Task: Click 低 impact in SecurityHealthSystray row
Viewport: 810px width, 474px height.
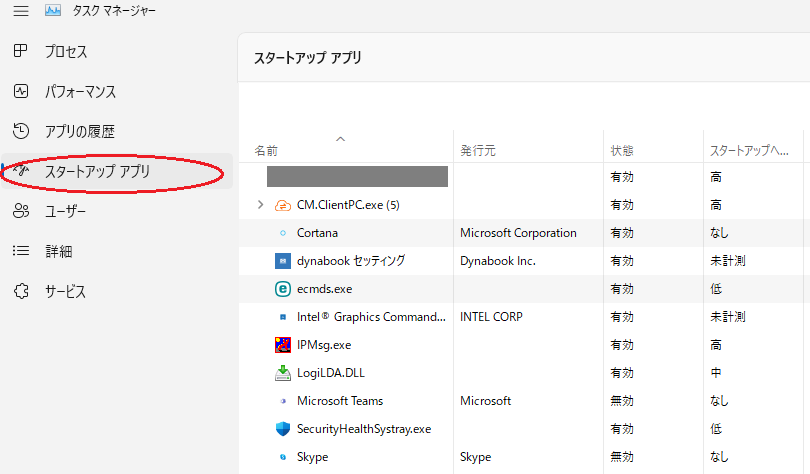Action: point(715,429)
